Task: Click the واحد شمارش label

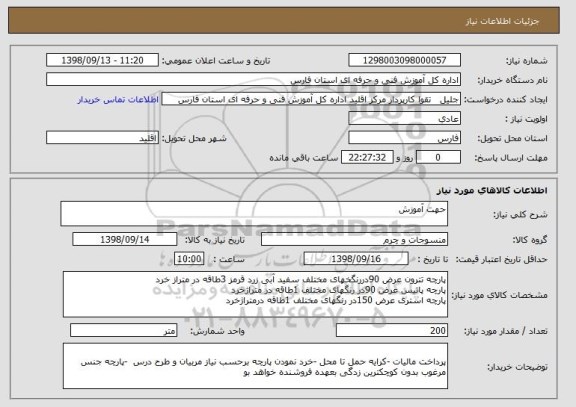Action: (x=217, y=331)
